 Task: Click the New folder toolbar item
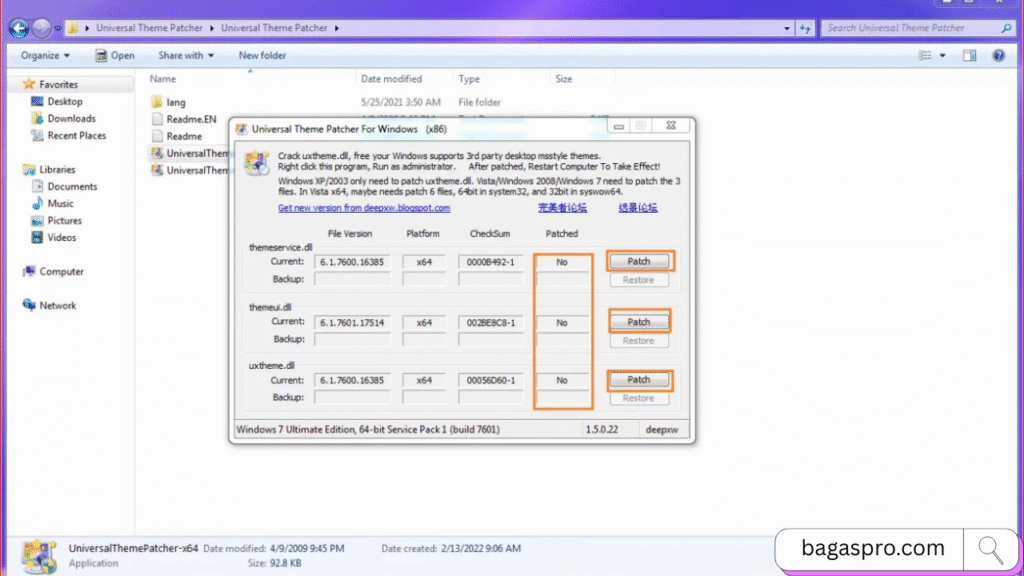click(262, 56)
